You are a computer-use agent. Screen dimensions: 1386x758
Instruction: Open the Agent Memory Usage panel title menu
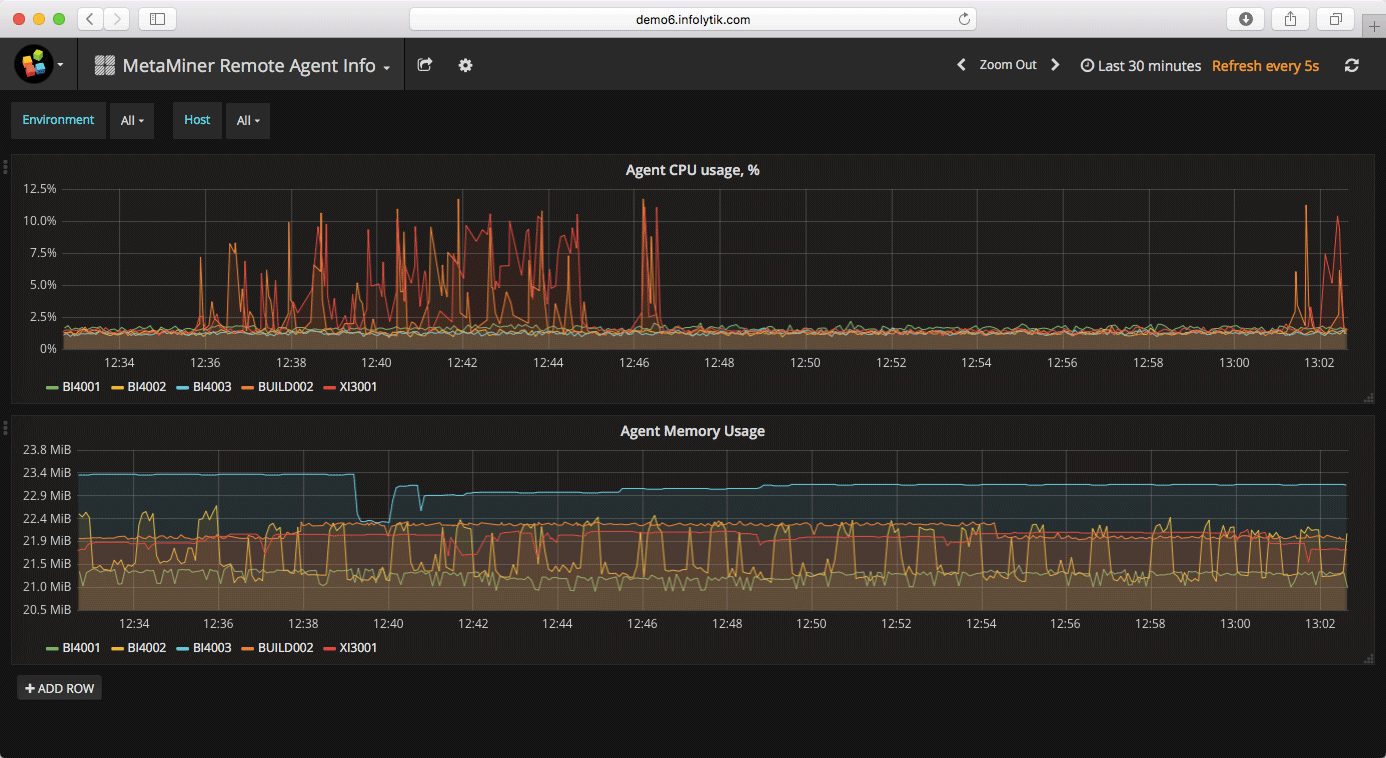click(x=692, y=431)
